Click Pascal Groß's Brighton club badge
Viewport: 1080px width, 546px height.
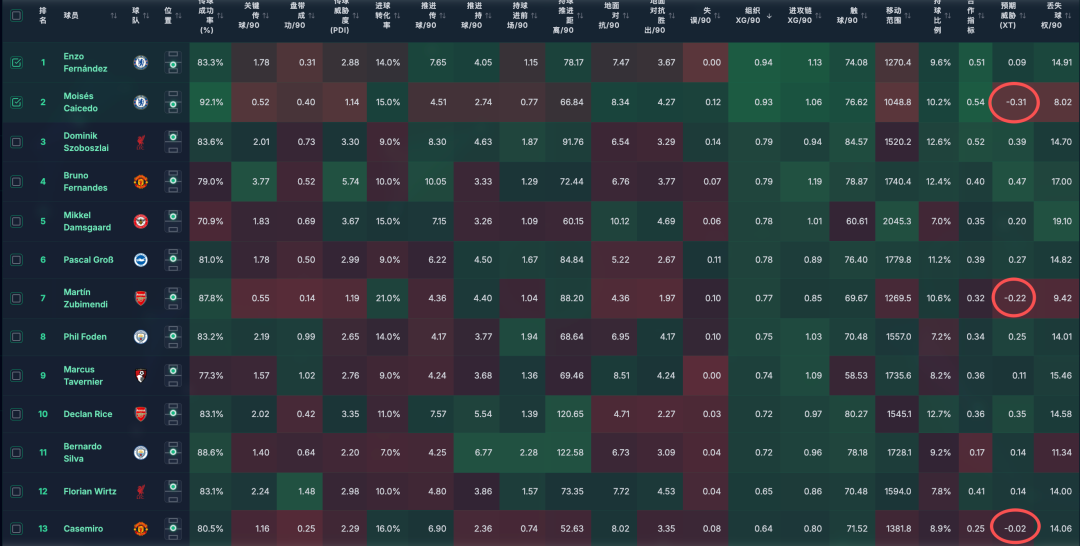tap(141, 260)
